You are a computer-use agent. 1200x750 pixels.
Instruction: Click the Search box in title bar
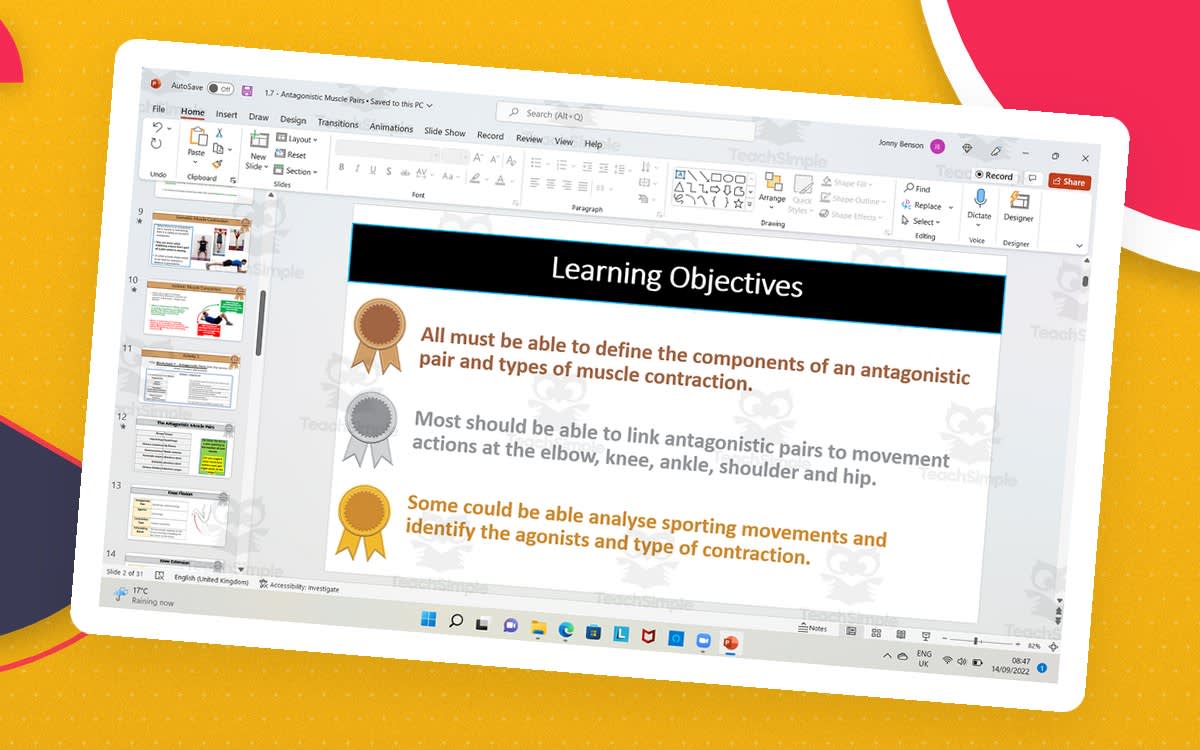coord(625,121)
